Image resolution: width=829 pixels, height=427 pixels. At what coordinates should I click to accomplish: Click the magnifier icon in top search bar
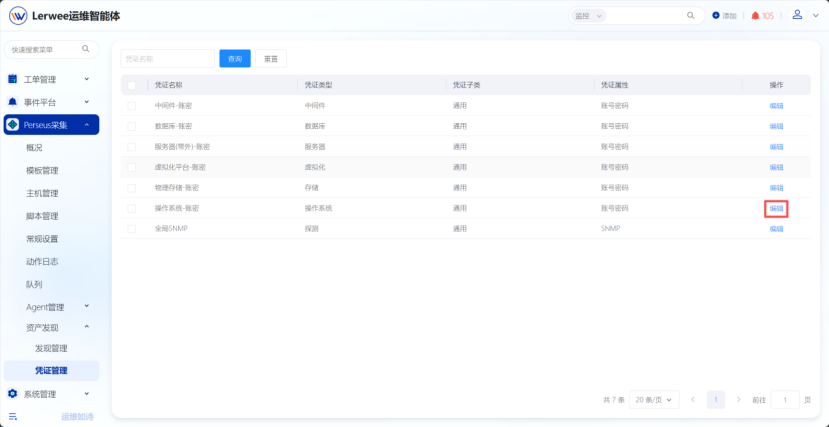coord(690,16)
